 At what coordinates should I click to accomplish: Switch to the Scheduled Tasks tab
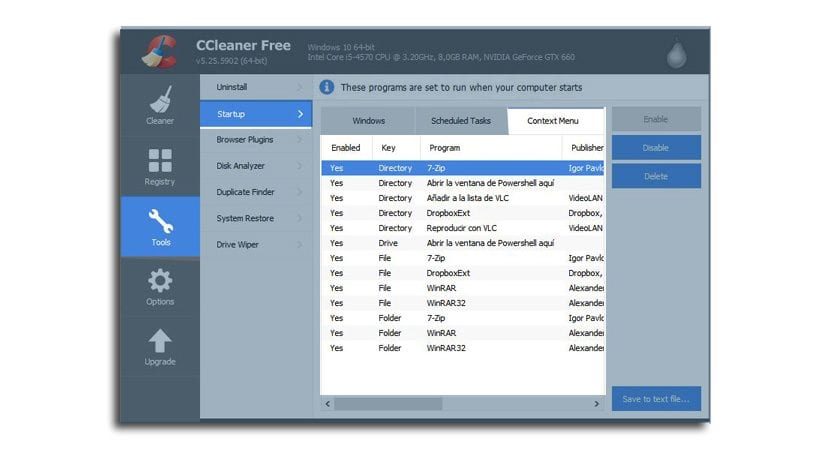point(461,121)
